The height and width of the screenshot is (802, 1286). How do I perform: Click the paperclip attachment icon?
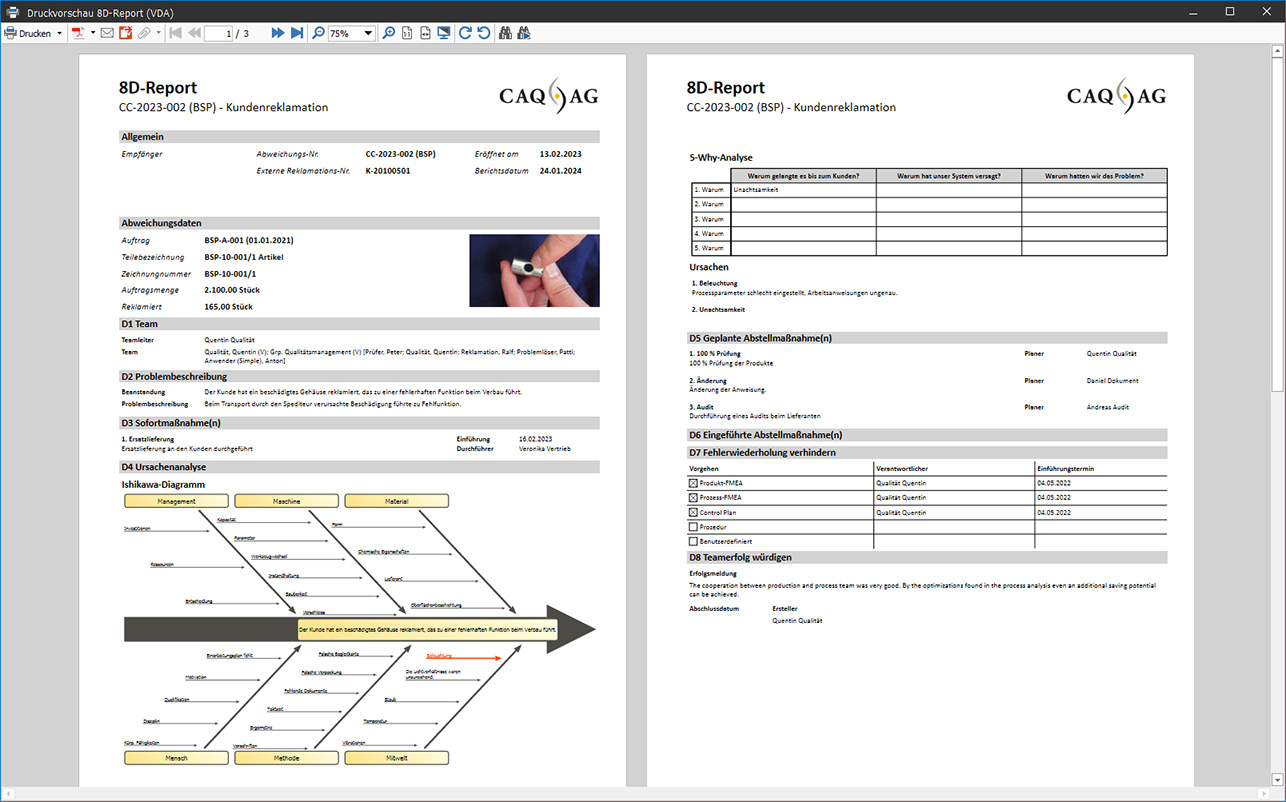144,33
